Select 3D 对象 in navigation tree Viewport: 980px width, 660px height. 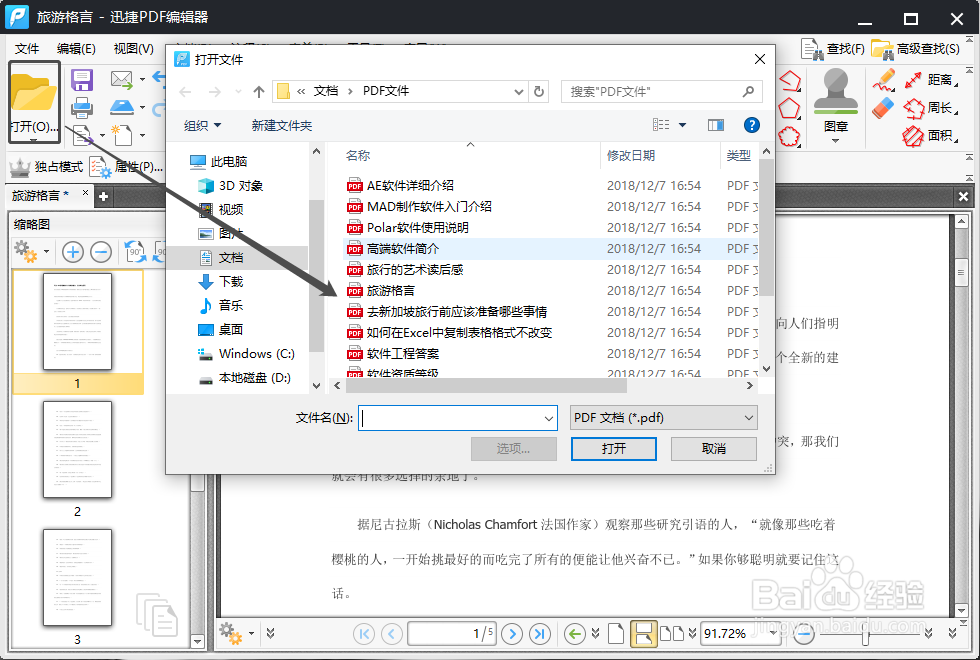pos(231,186)
